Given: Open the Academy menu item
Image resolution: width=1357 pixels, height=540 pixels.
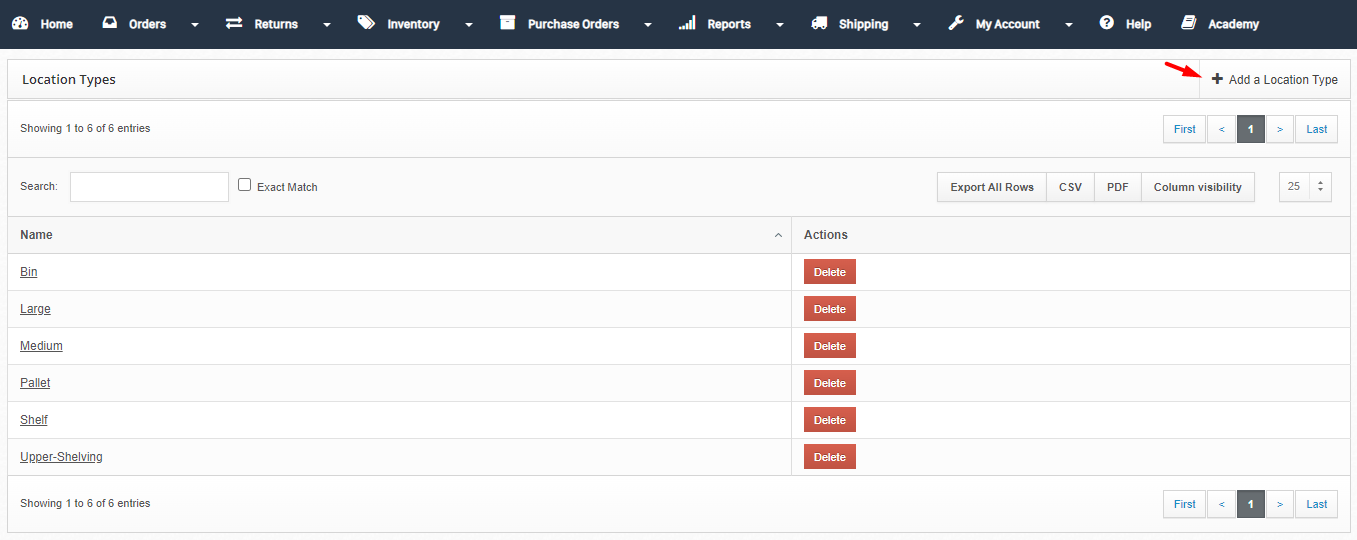Looking at the screenshot, I should (x=1220, y=24).
